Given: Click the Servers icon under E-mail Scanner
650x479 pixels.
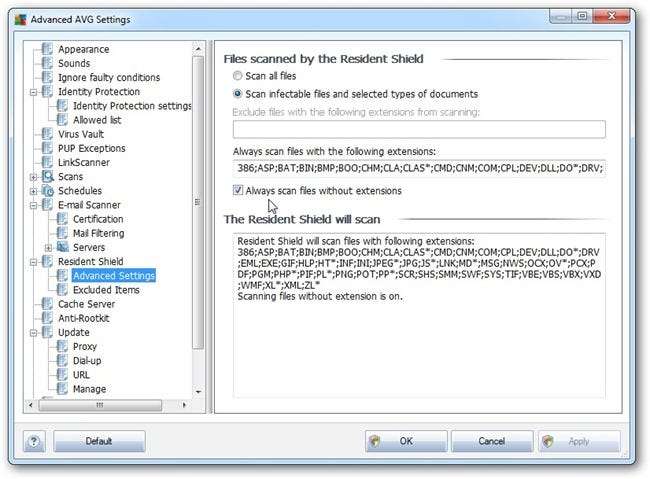Looking at the screenshot, I should (x=63, y=247).
